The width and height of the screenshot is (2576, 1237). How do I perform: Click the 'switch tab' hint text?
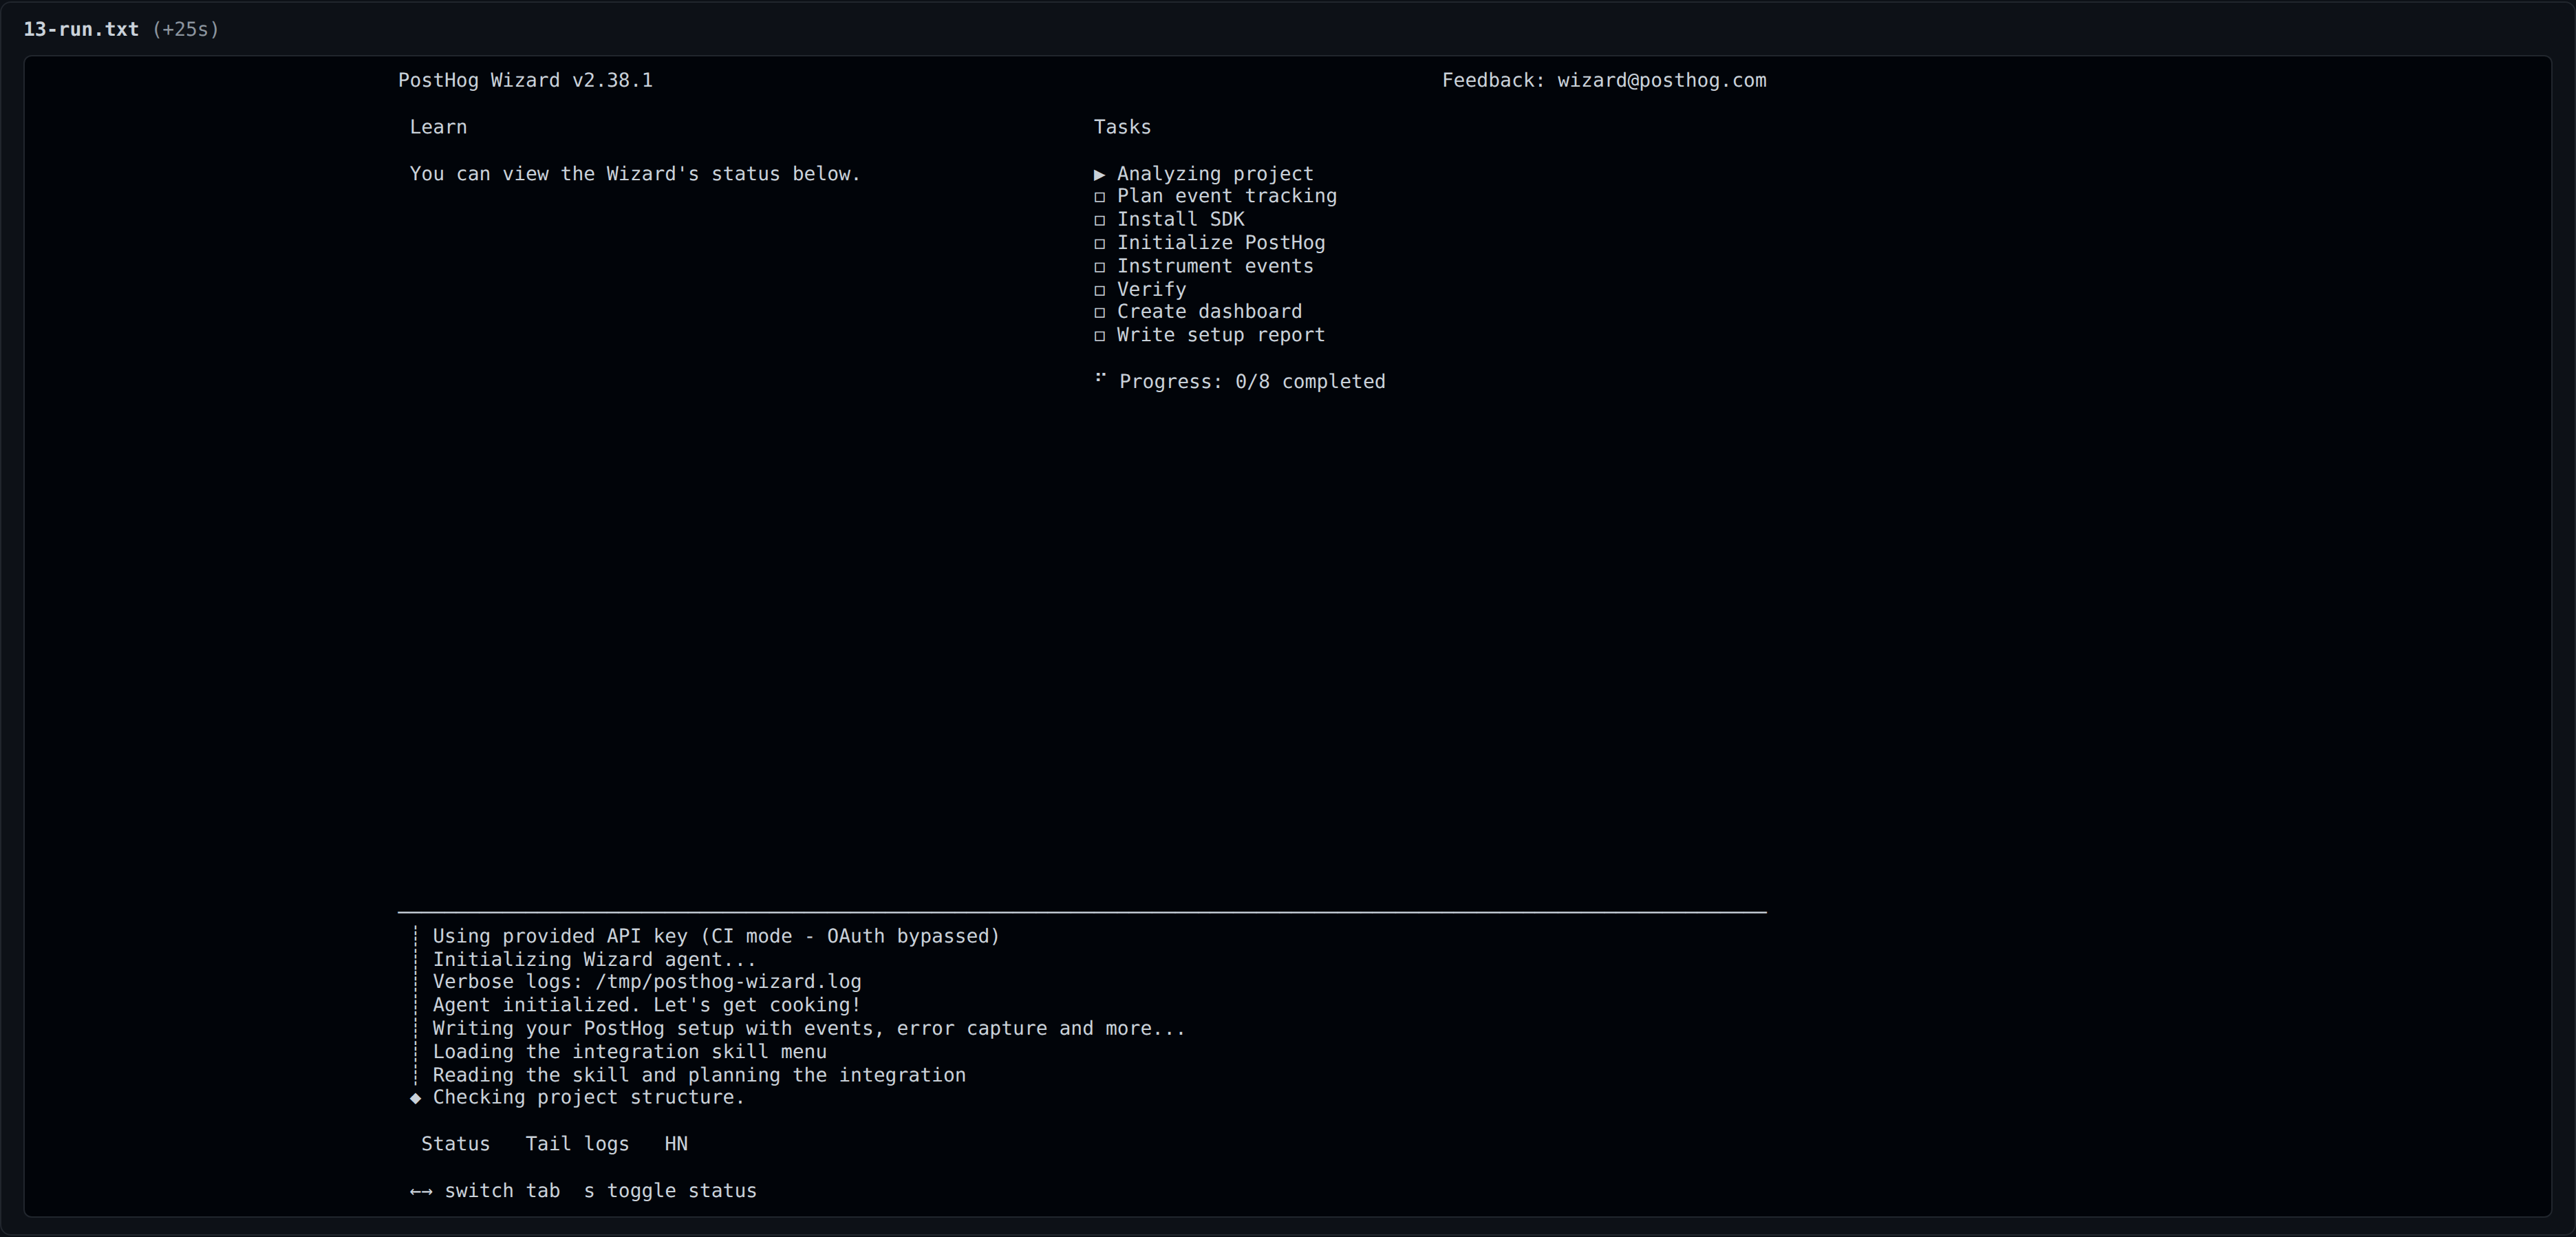point(502,1191)
